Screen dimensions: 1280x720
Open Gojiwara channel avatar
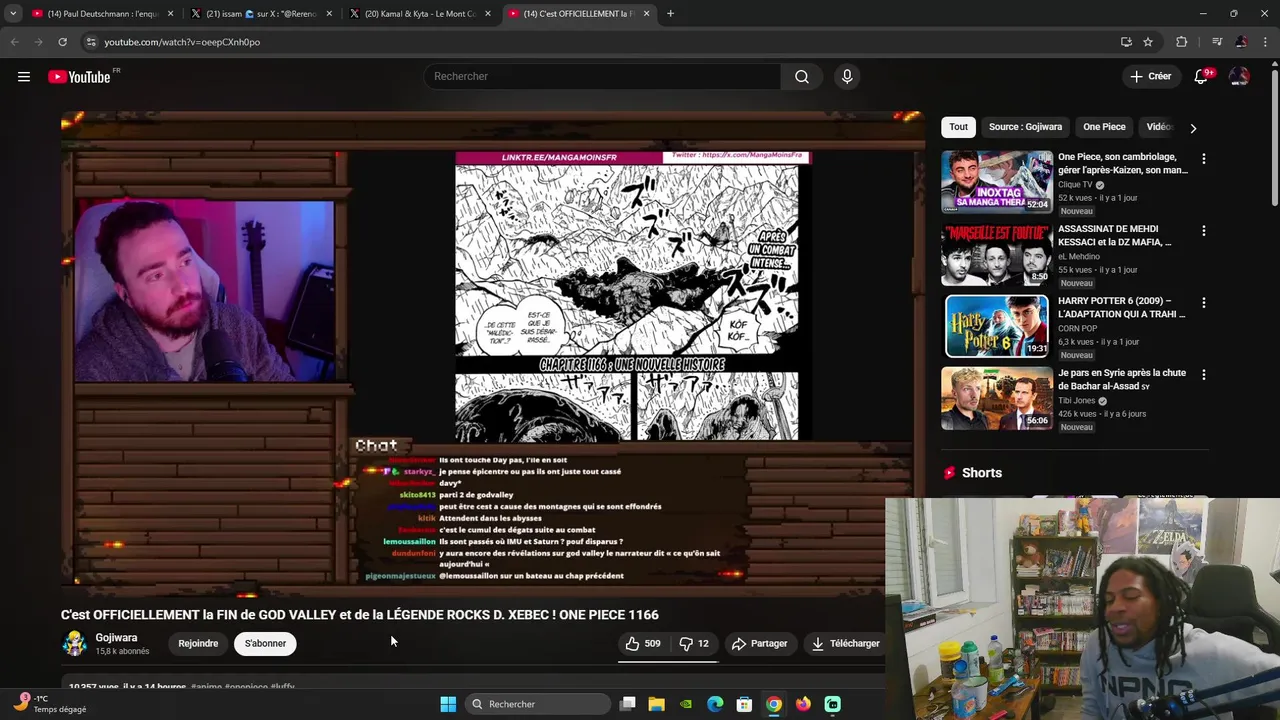75,644
